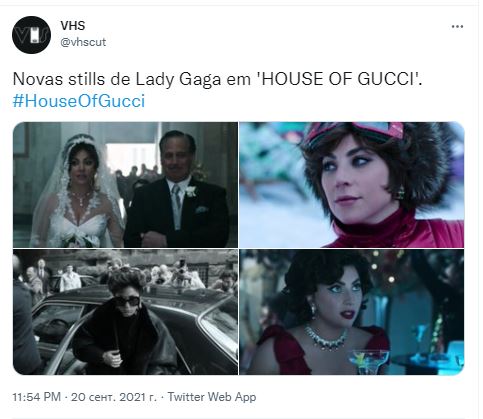Open the Twitter Web App source link
This screenshot has height=419, width=483.
click(212, 397)
